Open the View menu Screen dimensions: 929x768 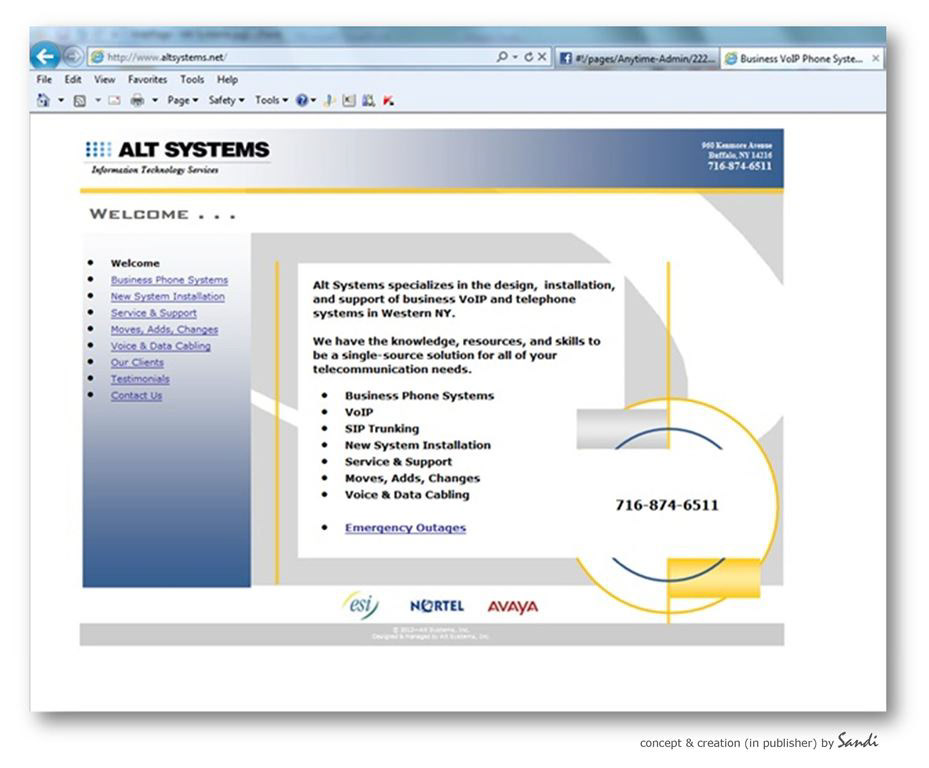point(104,79)
